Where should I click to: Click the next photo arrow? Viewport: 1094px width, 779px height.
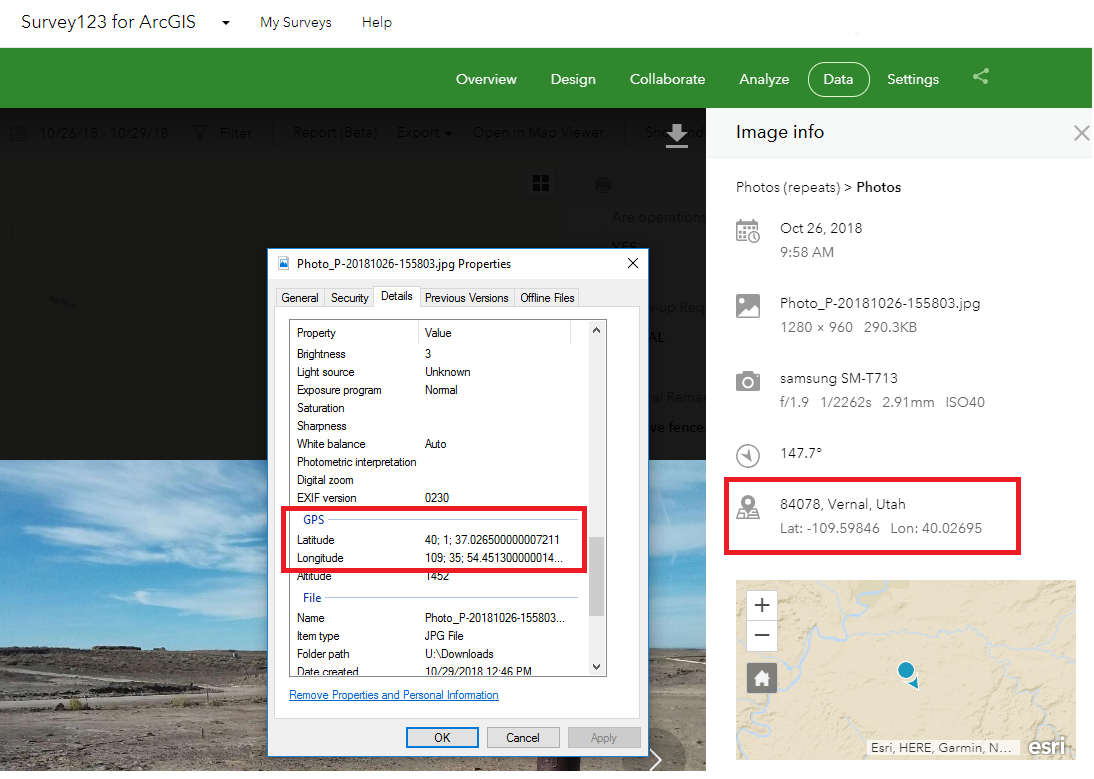[655, 760]
